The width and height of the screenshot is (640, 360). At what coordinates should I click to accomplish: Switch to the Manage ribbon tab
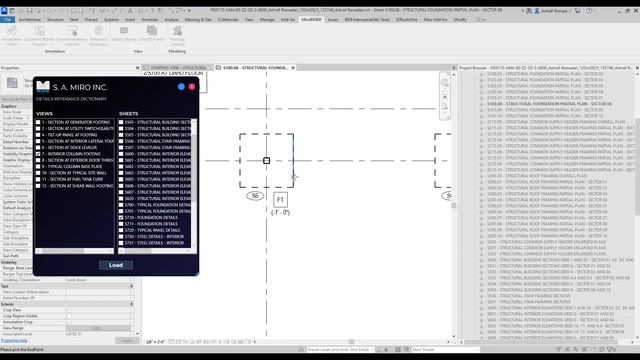click(267, 20)
